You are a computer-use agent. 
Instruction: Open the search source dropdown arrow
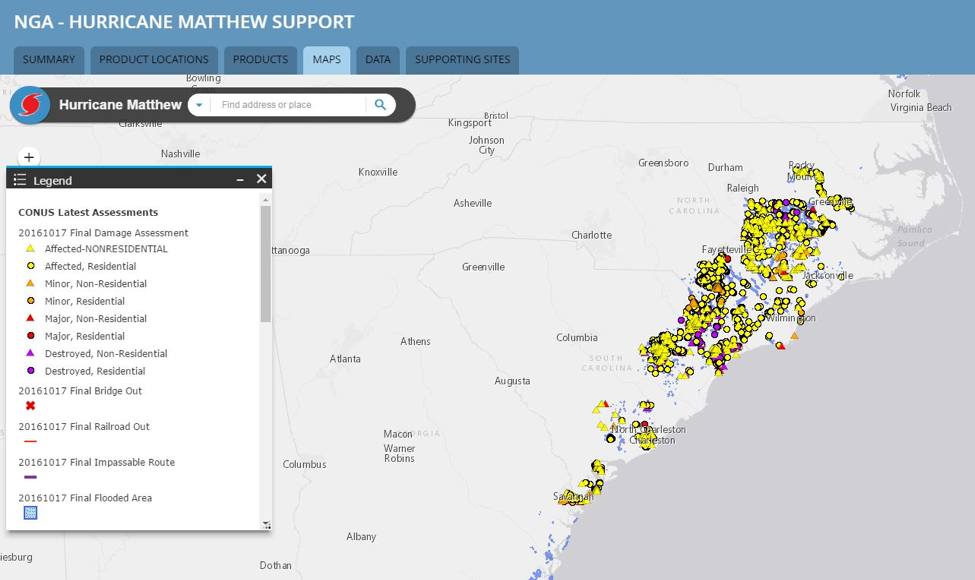(199, 105)
